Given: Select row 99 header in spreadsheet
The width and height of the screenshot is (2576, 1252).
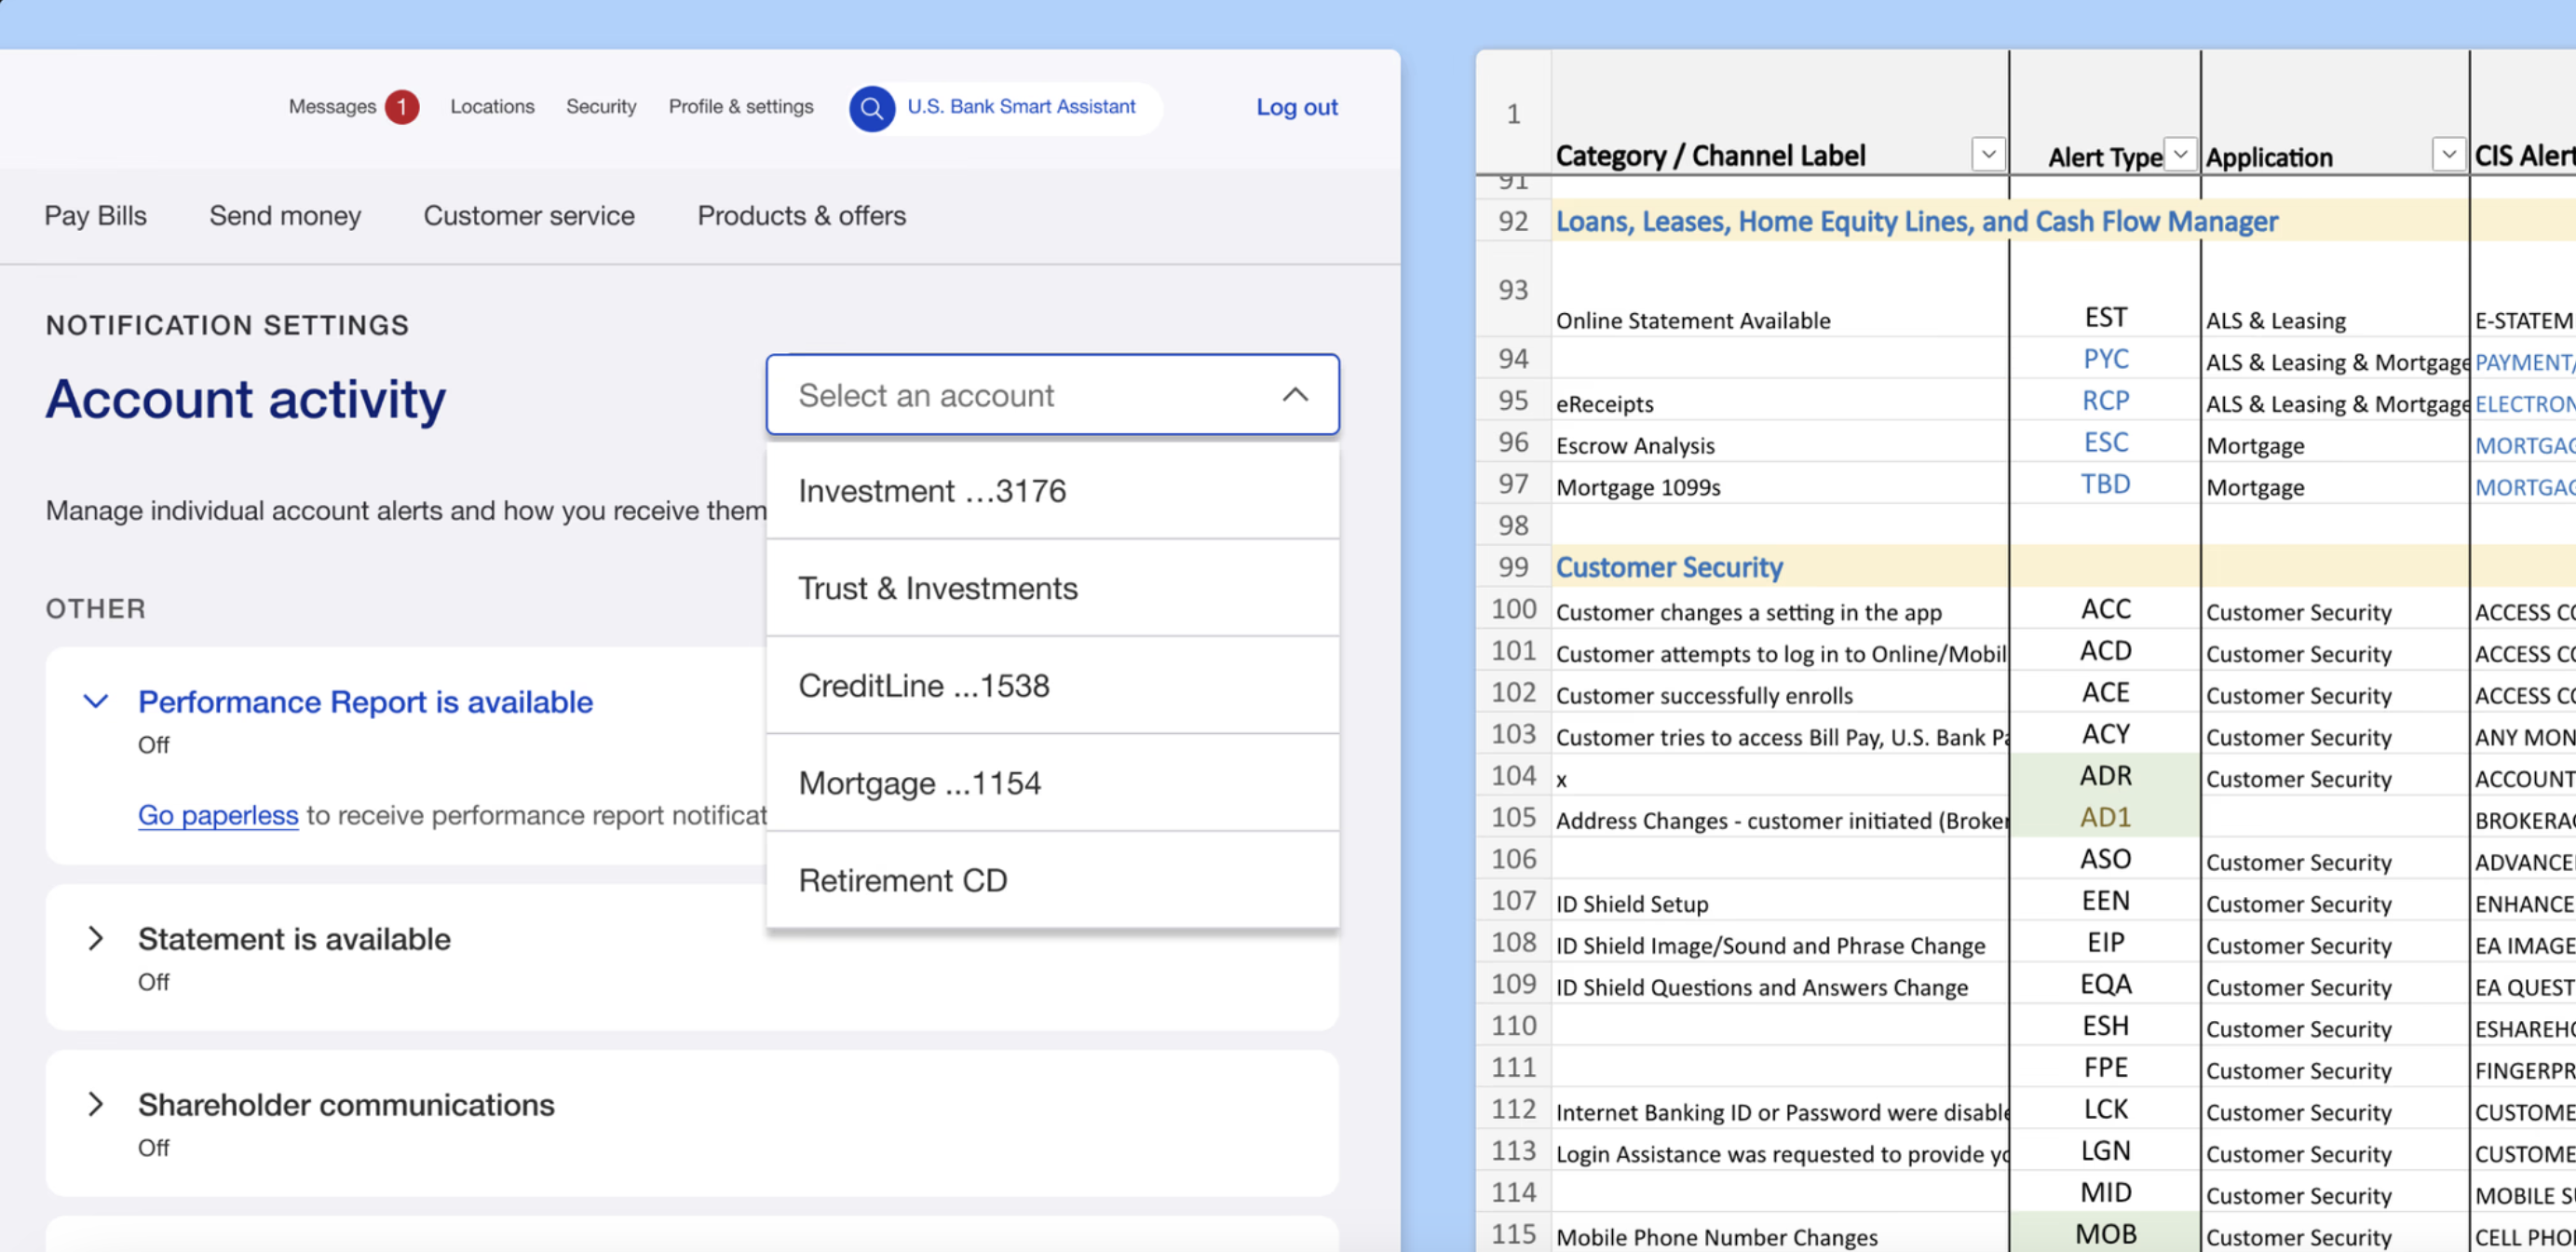Looking at the screenshot, I should pyautogui.click(x=1512, y=567).
